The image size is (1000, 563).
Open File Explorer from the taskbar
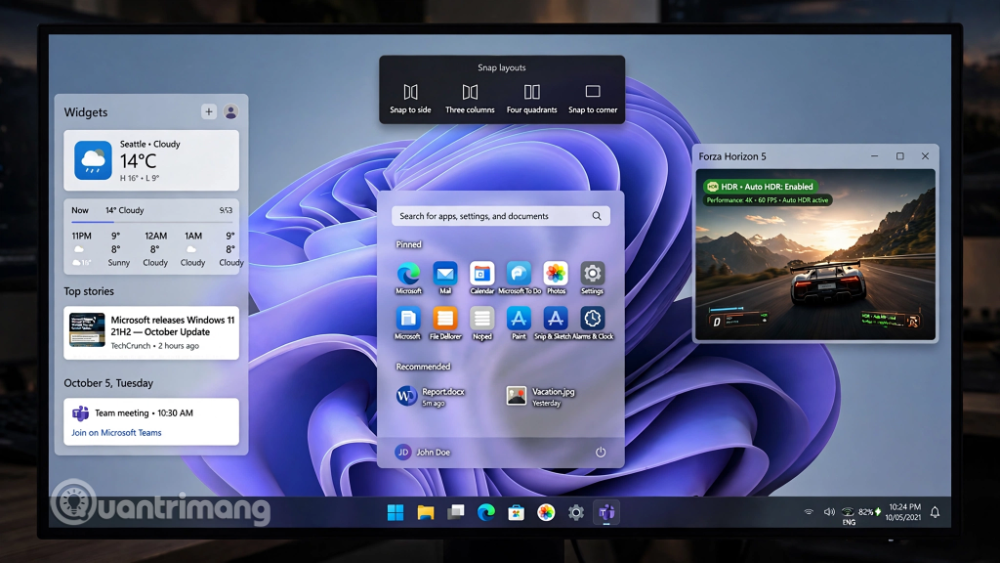point(425,512)
